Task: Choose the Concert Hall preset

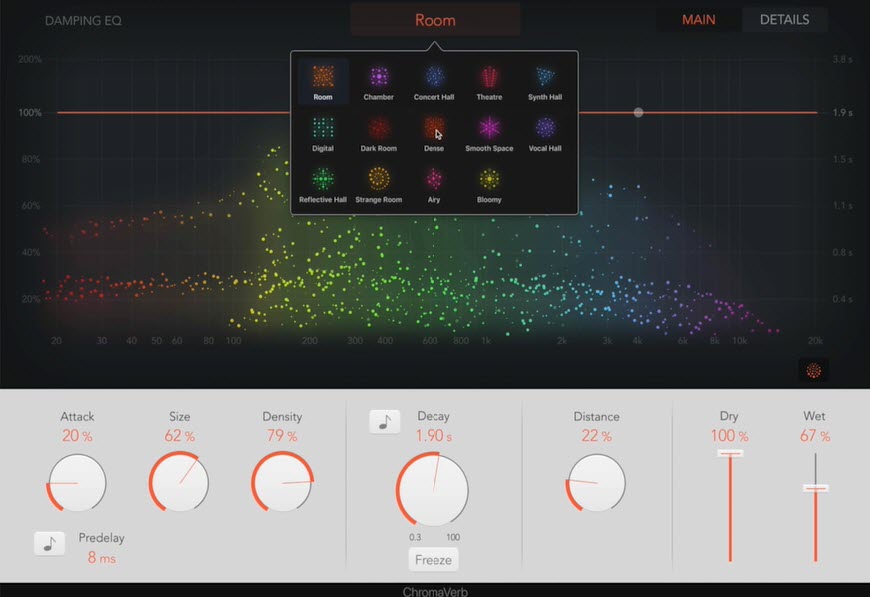Action: (x=434, y=74)
